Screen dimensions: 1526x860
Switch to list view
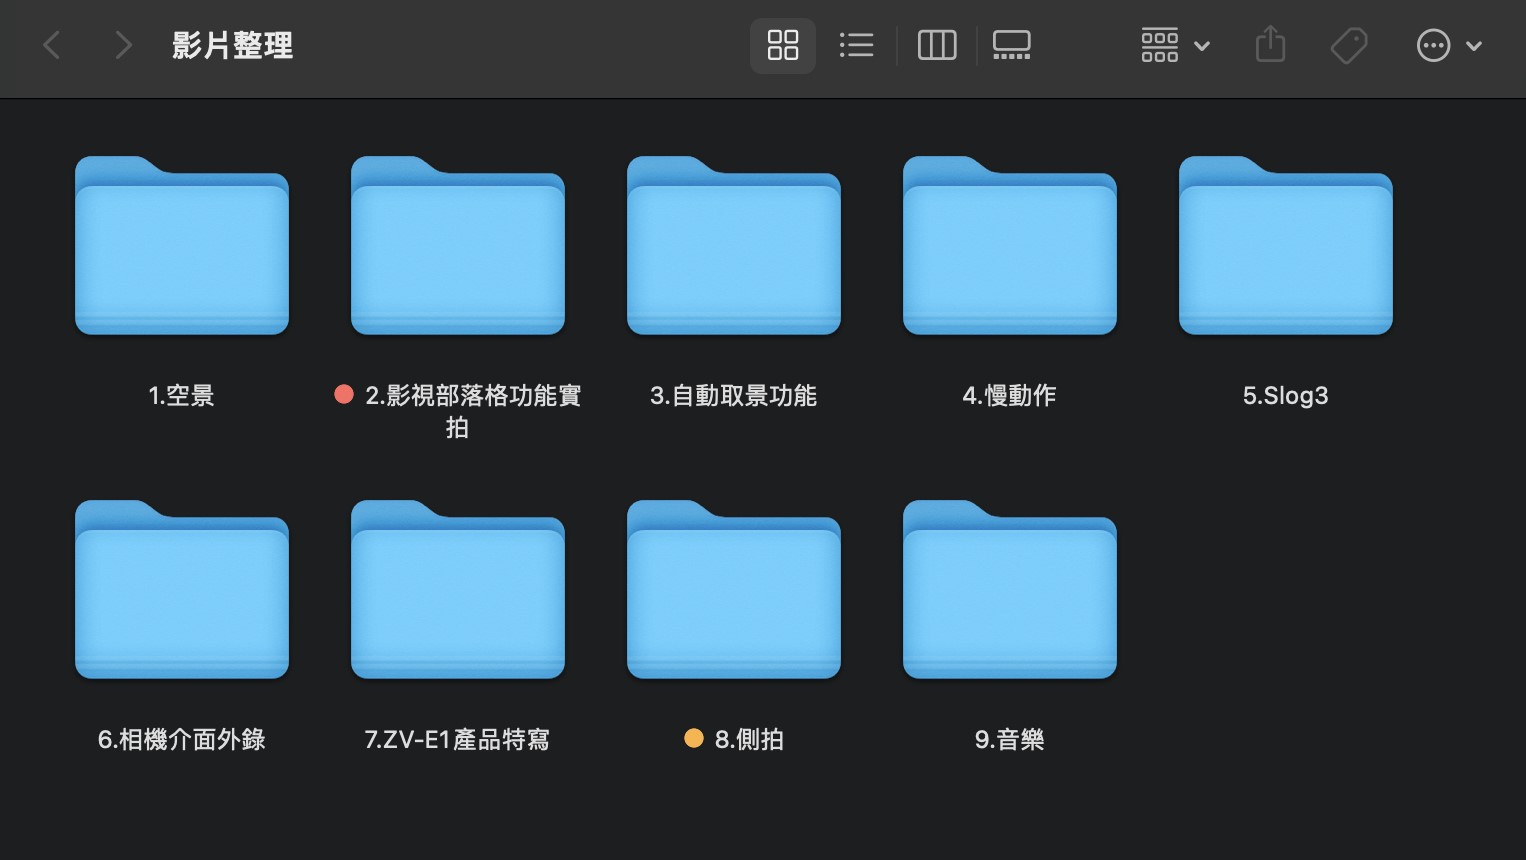(x=857, y=45)
